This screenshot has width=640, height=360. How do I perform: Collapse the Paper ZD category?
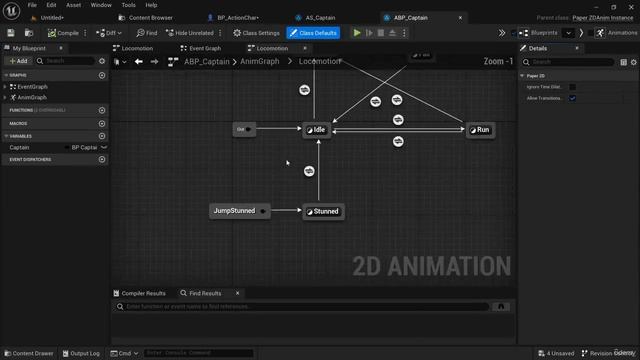tap(522, 76)
